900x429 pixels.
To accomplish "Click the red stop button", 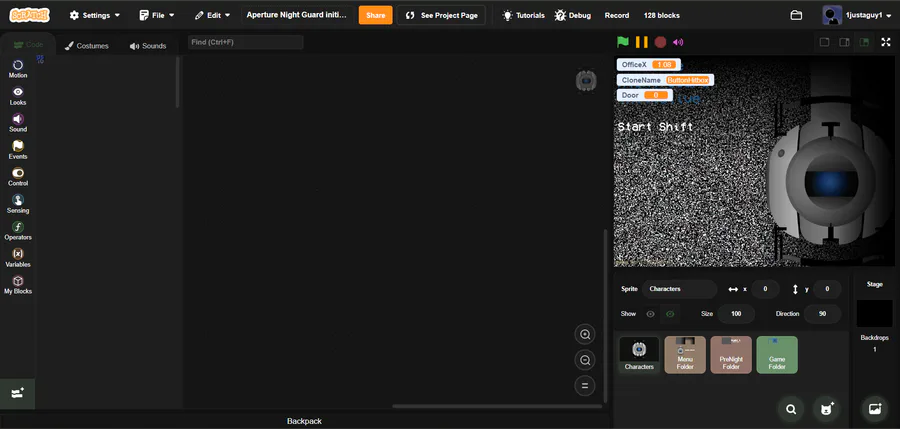I will tap(660, 42).
